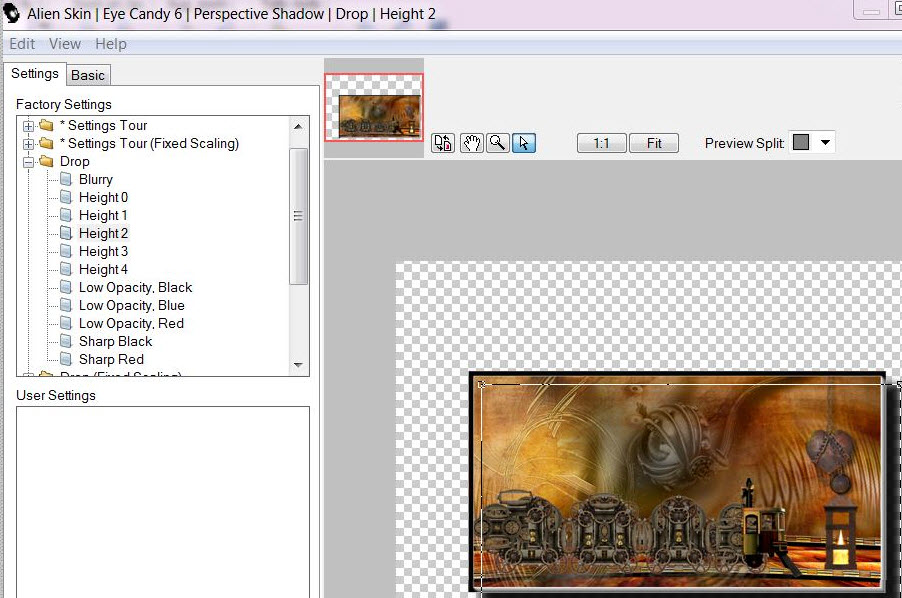Select the Height 1 preset
The width and height of the screenshot is (902, 598).
(x=103, y=215)
